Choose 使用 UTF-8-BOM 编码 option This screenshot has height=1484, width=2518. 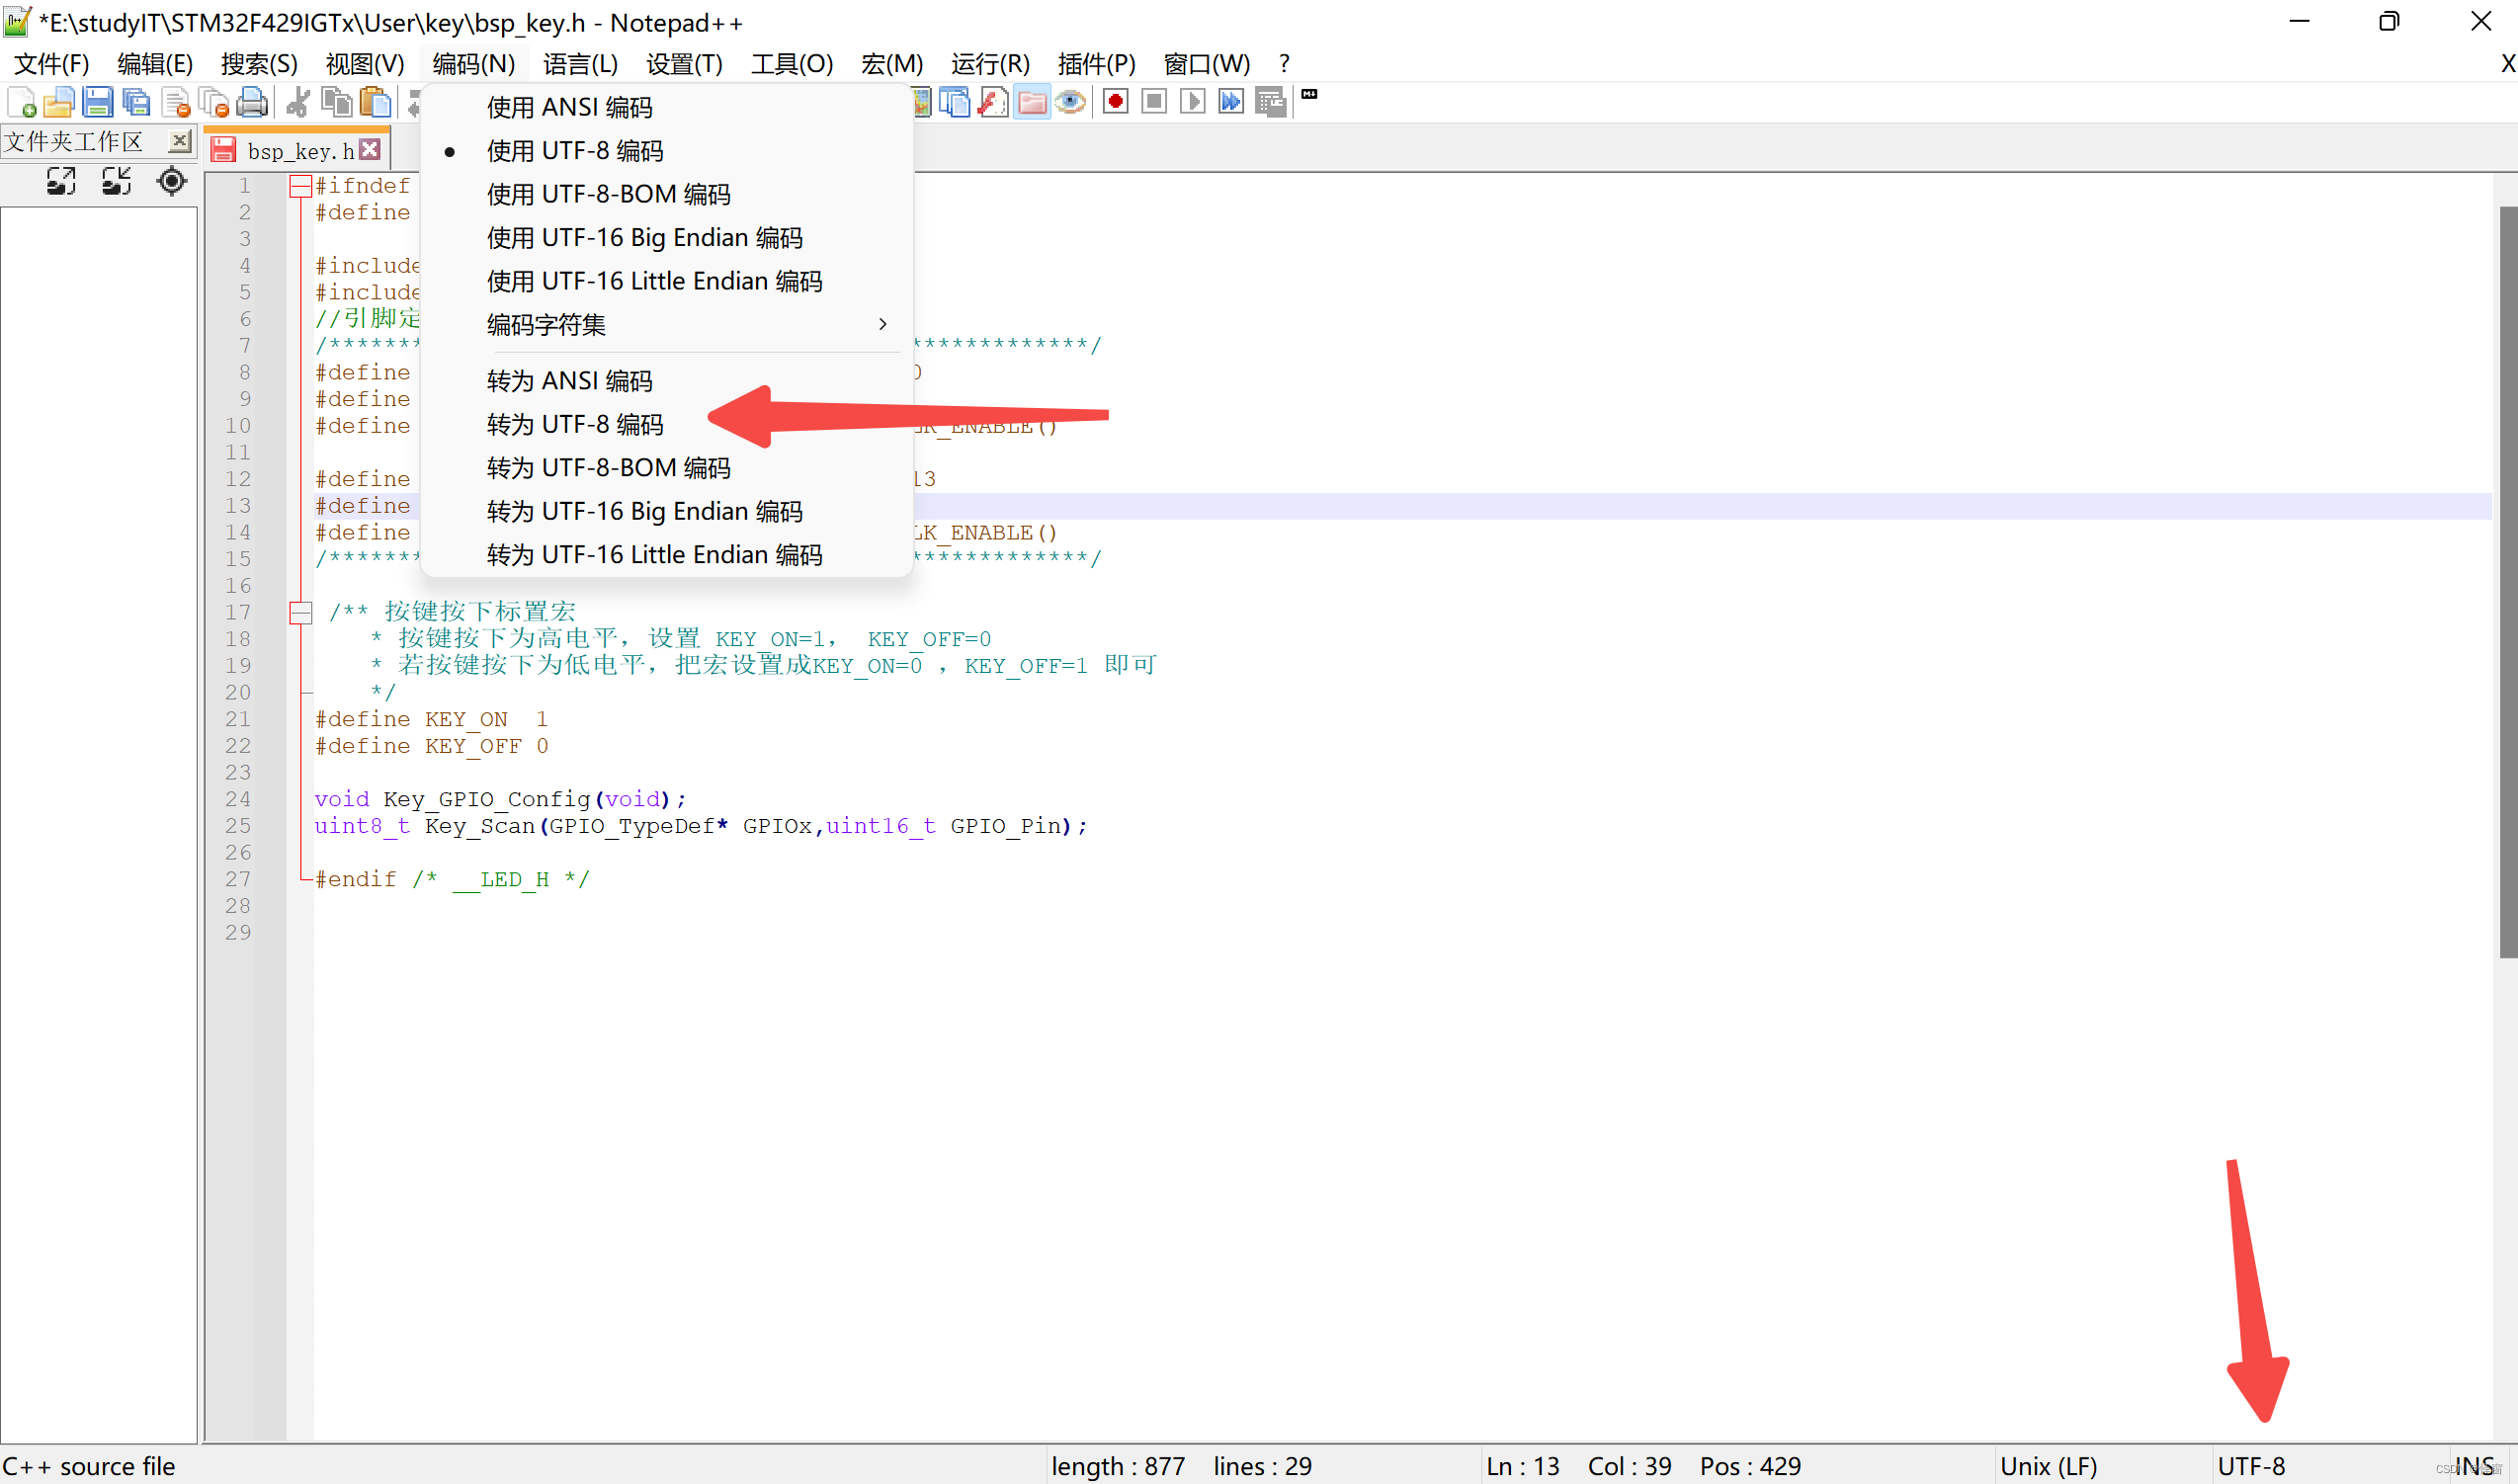click(666, 194)
